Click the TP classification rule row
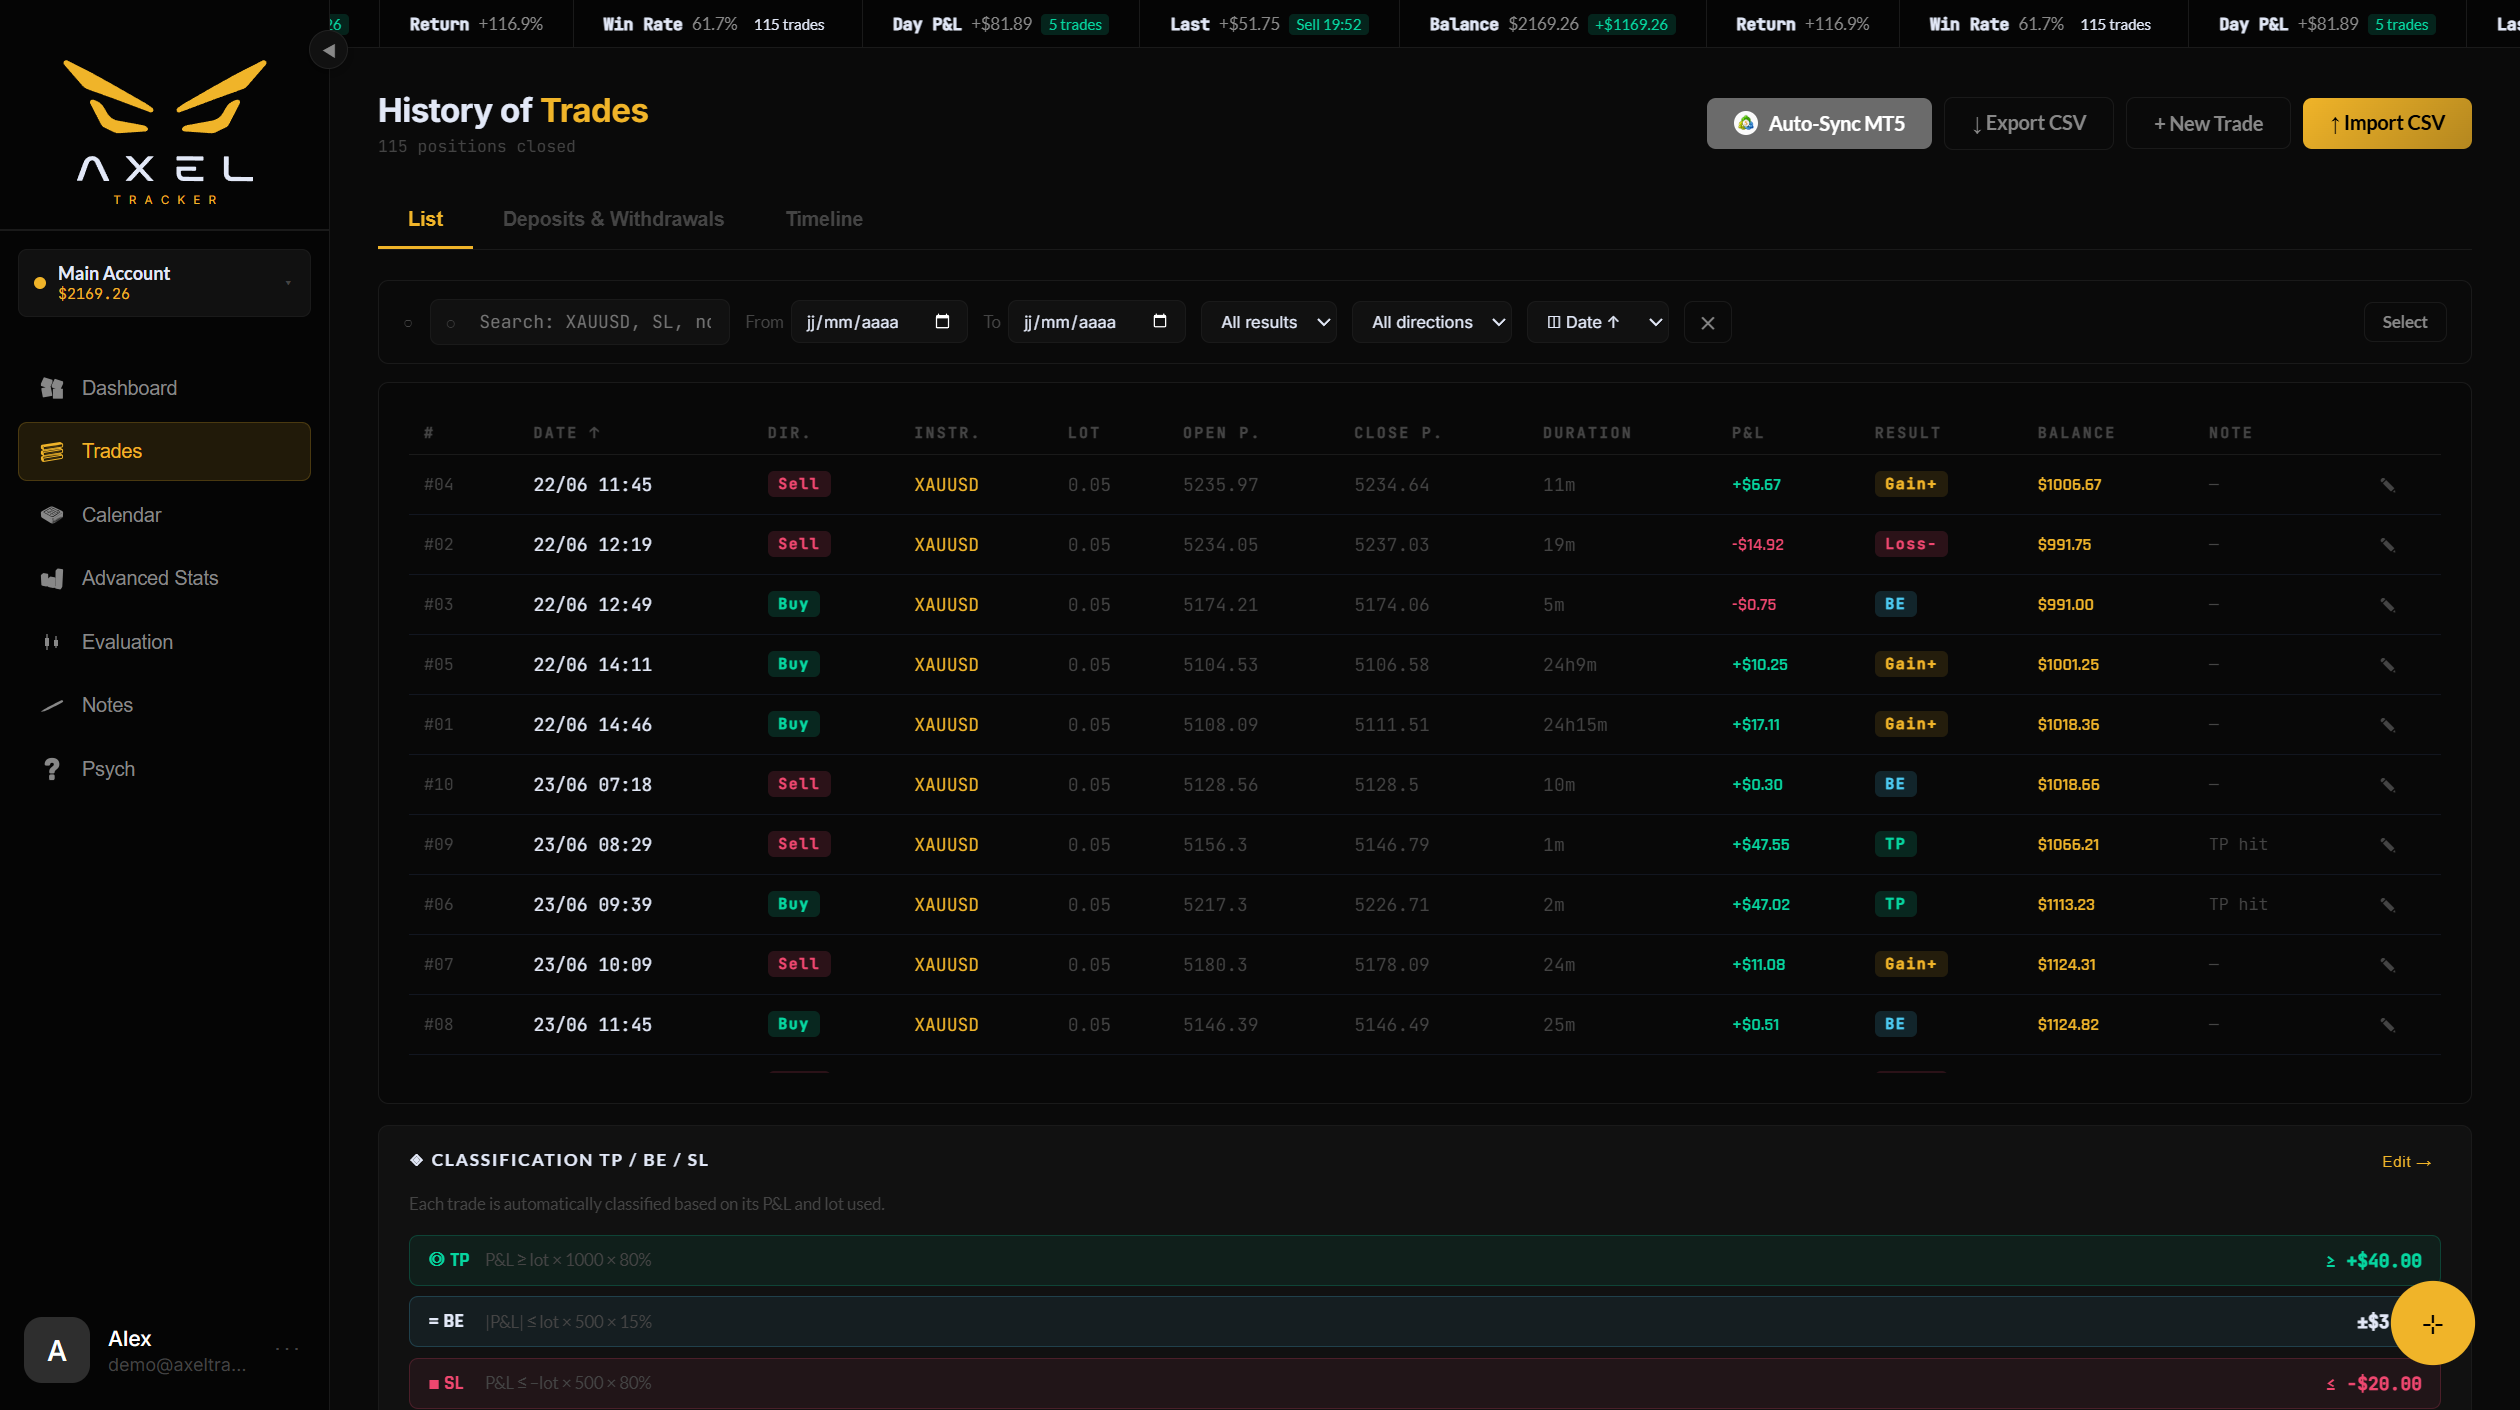This screenshot has width=2520, height=1410. [1424, 1260]
